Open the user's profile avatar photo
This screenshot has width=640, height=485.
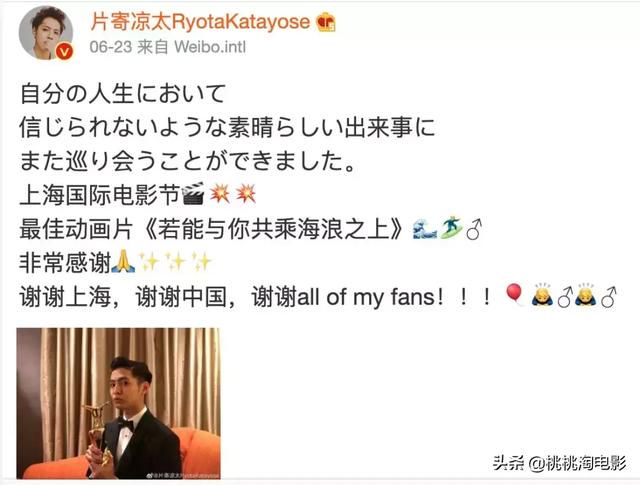click(46, 33)
